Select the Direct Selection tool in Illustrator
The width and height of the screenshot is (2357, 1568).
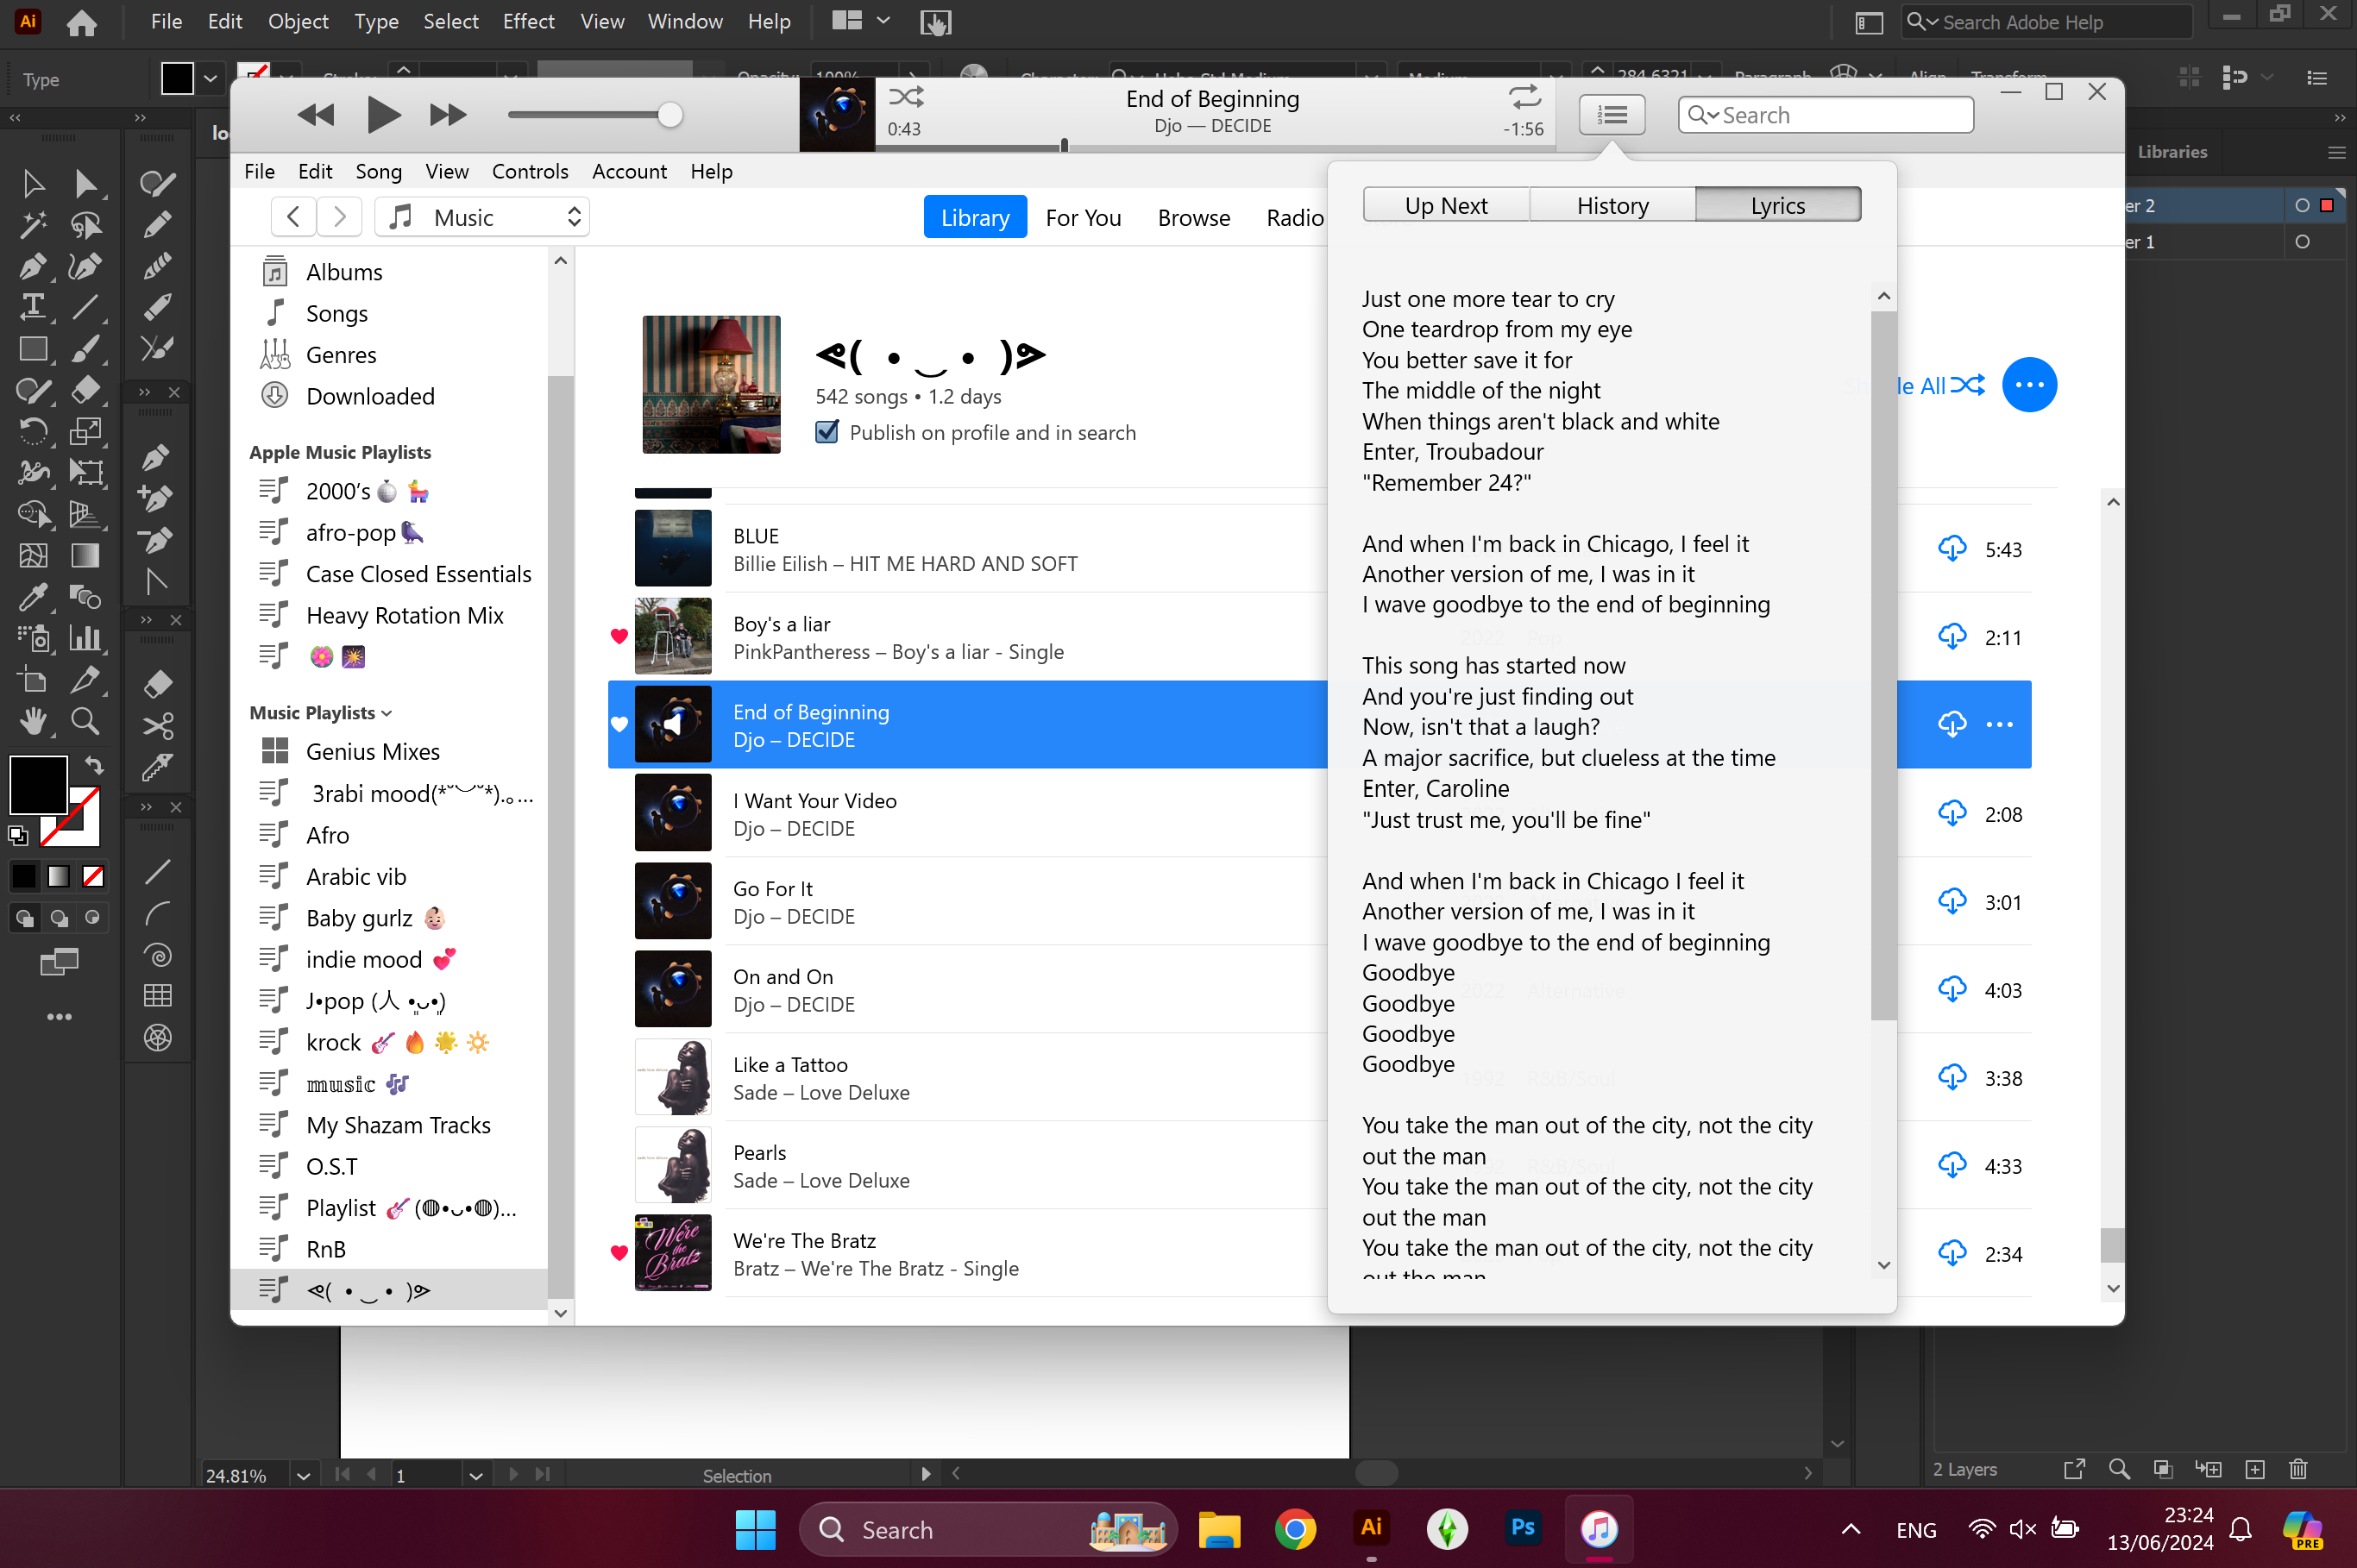coord(86,183)
